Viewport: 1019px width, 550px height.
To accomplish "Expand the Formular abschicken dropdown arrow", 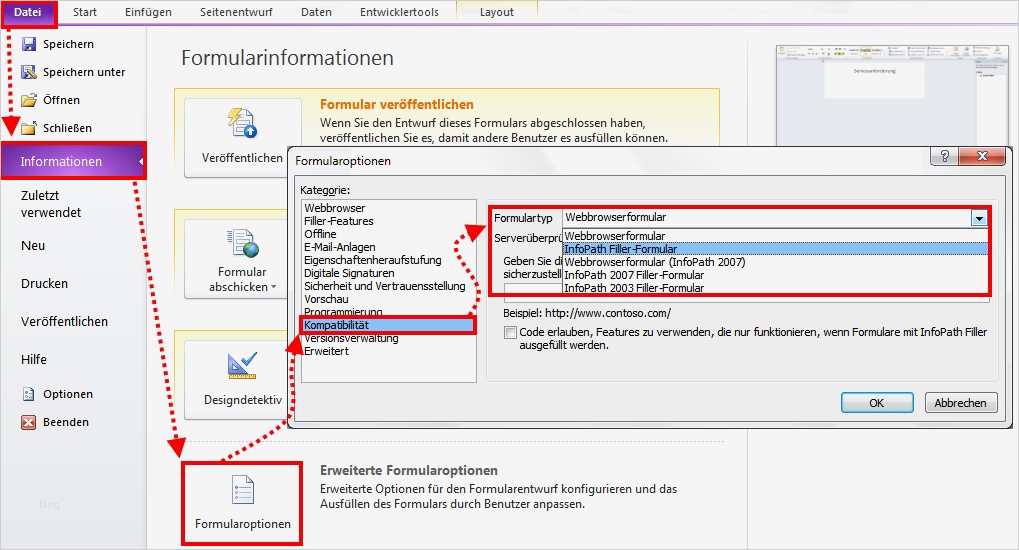I will (x=274, y=287).
